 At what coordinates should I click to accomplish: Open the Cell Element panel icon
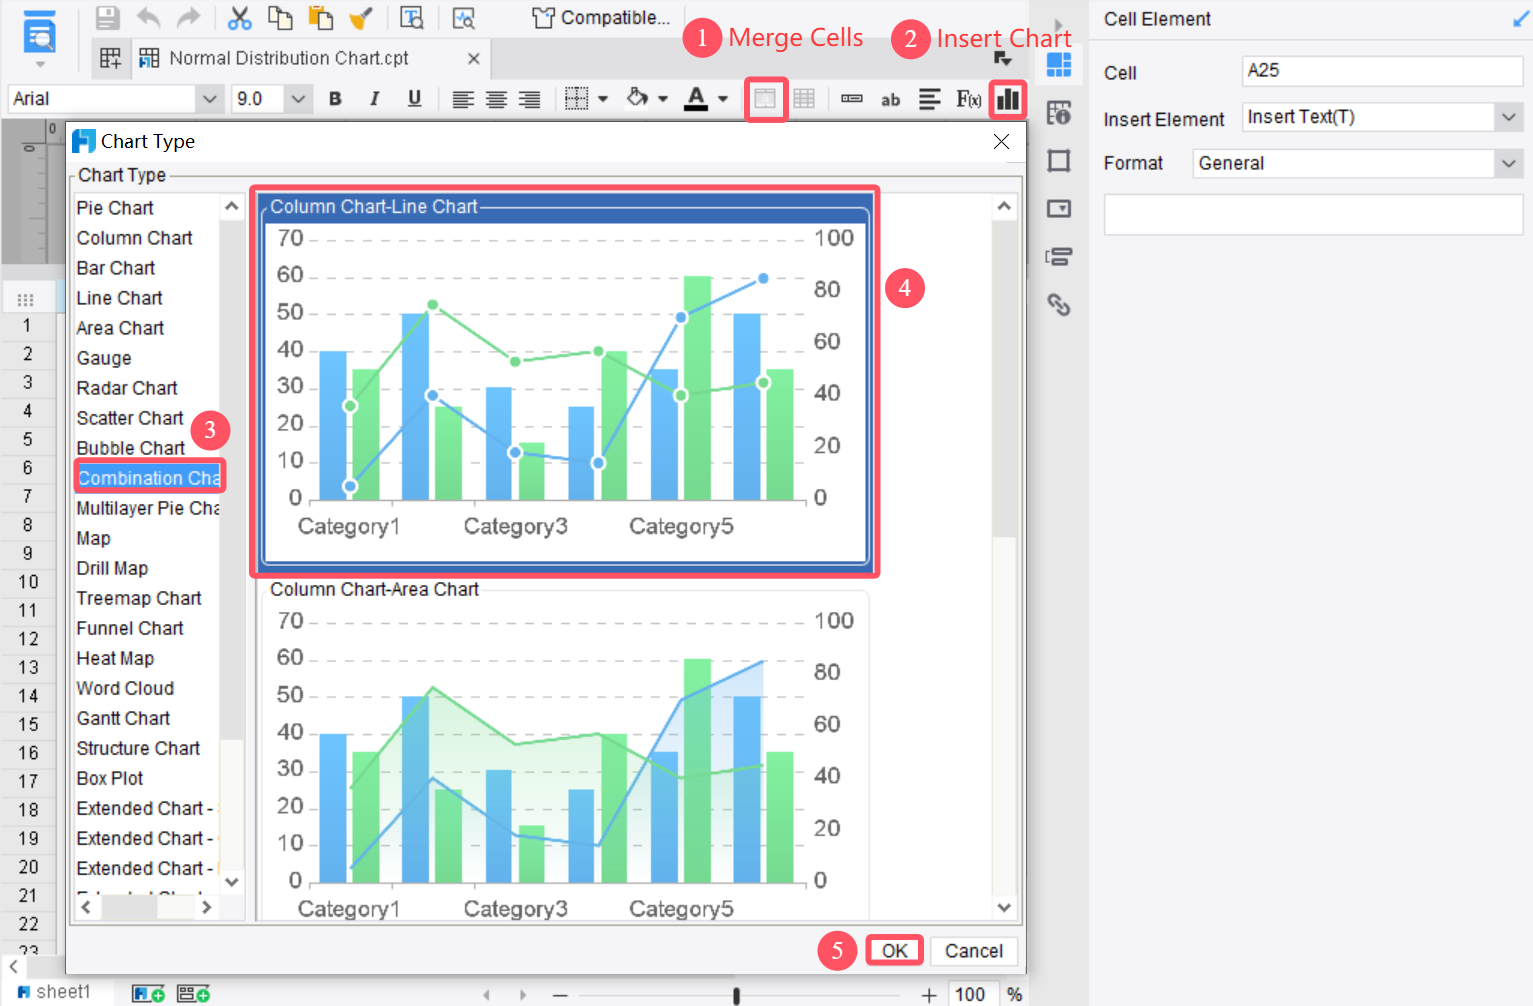[x=1058, y=64]
